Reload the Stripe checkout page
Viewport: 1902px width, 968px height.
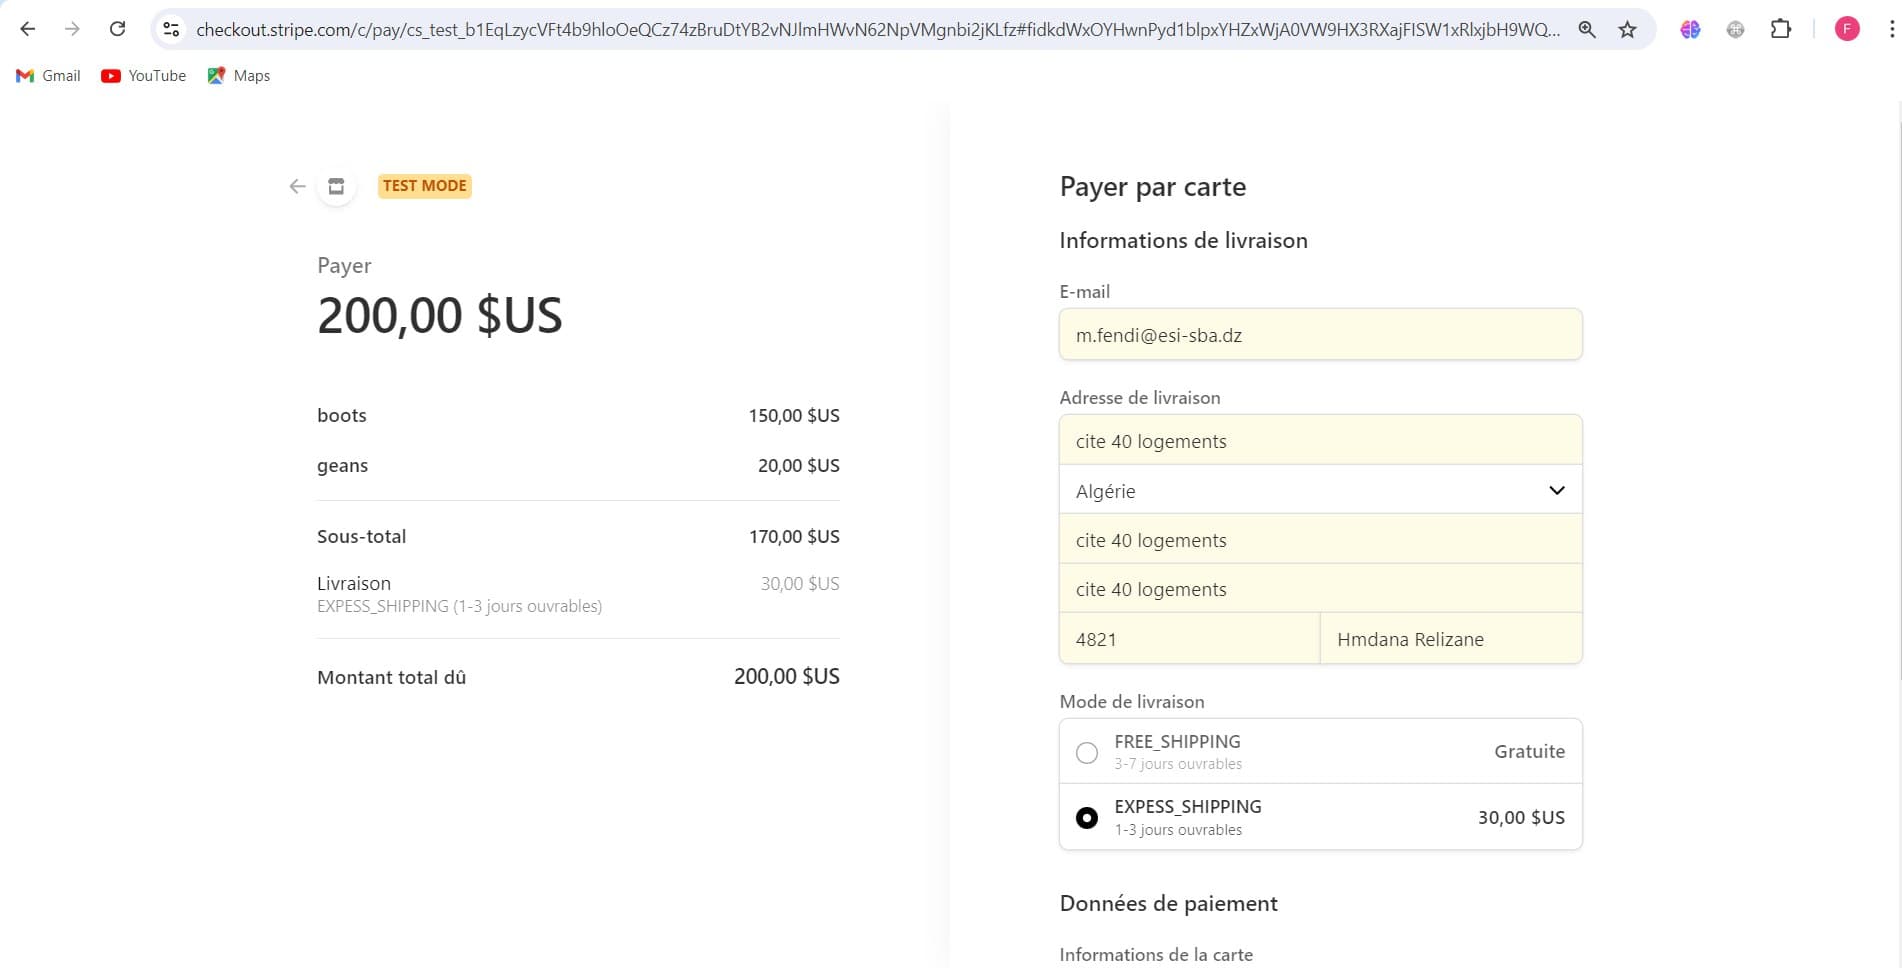[117, 29]
